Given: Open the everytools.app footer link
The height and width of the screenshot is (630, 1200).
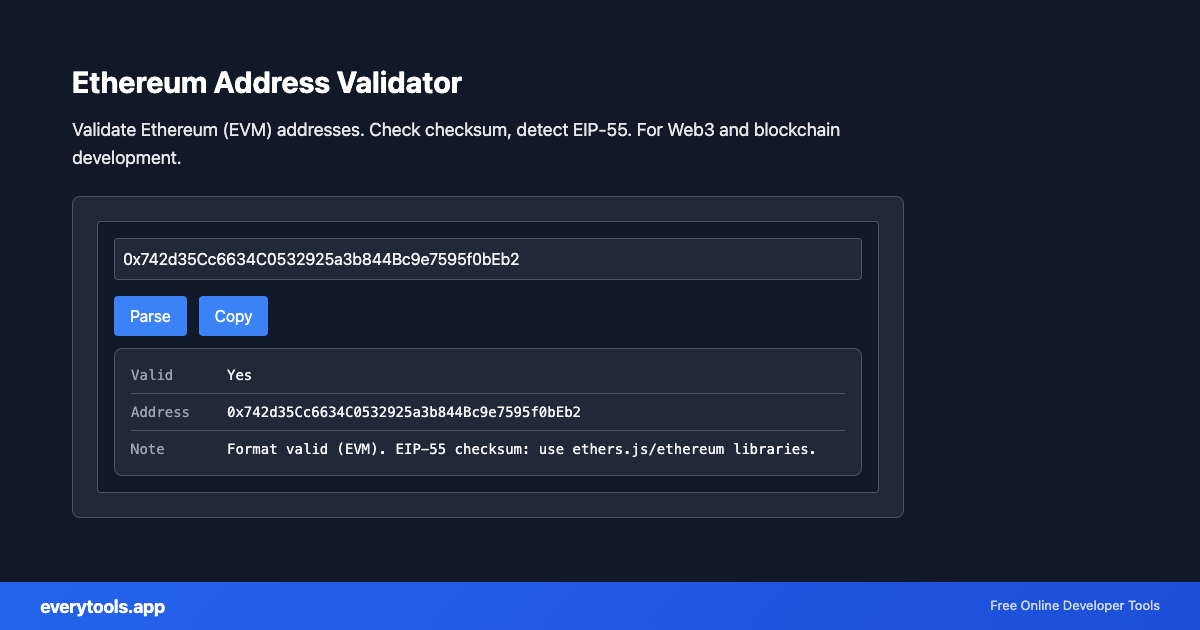Looking at the screenshot, I should (x=102, y=606).
